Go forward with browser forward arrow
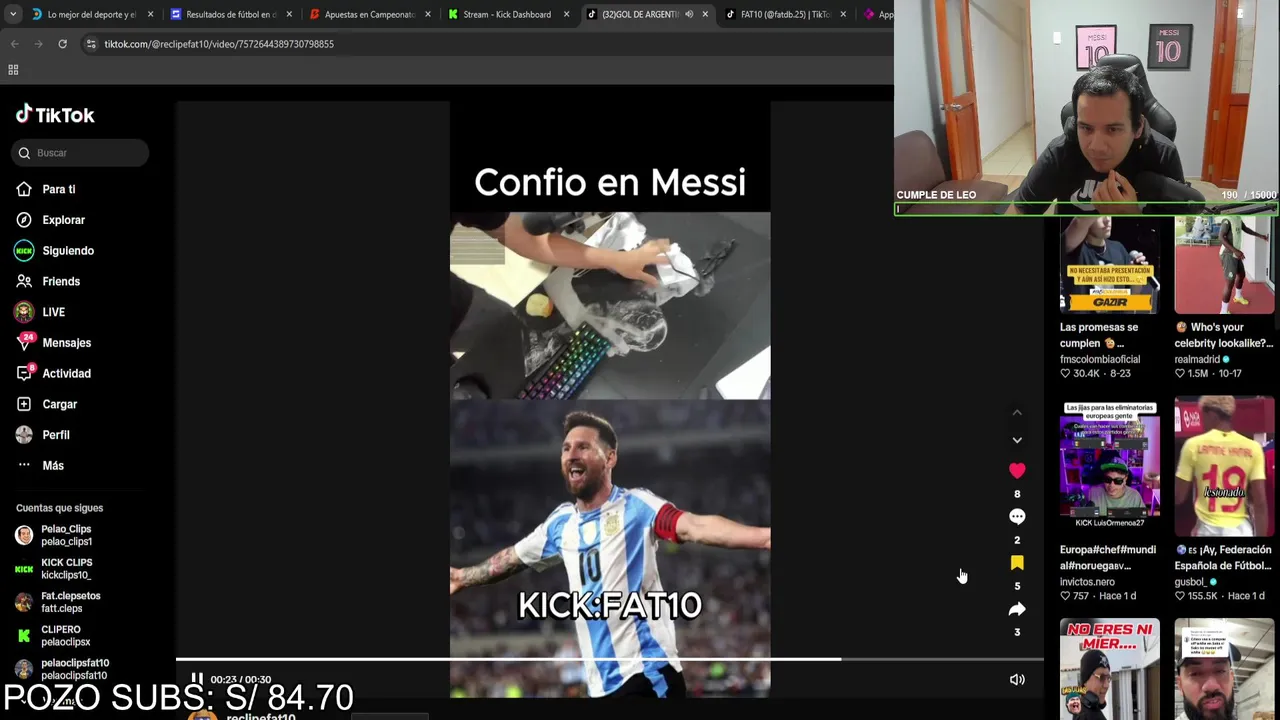The image size is (1280, 720). coord(38,44)
